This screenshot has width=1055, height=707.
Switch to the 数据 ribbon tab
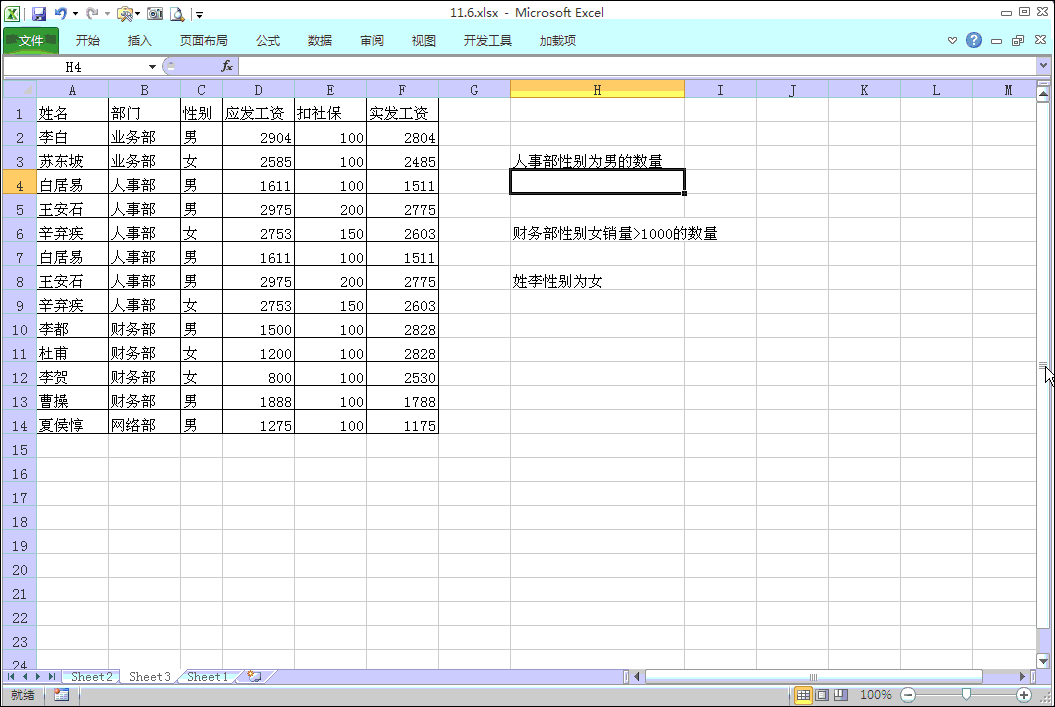coord(320,40)
